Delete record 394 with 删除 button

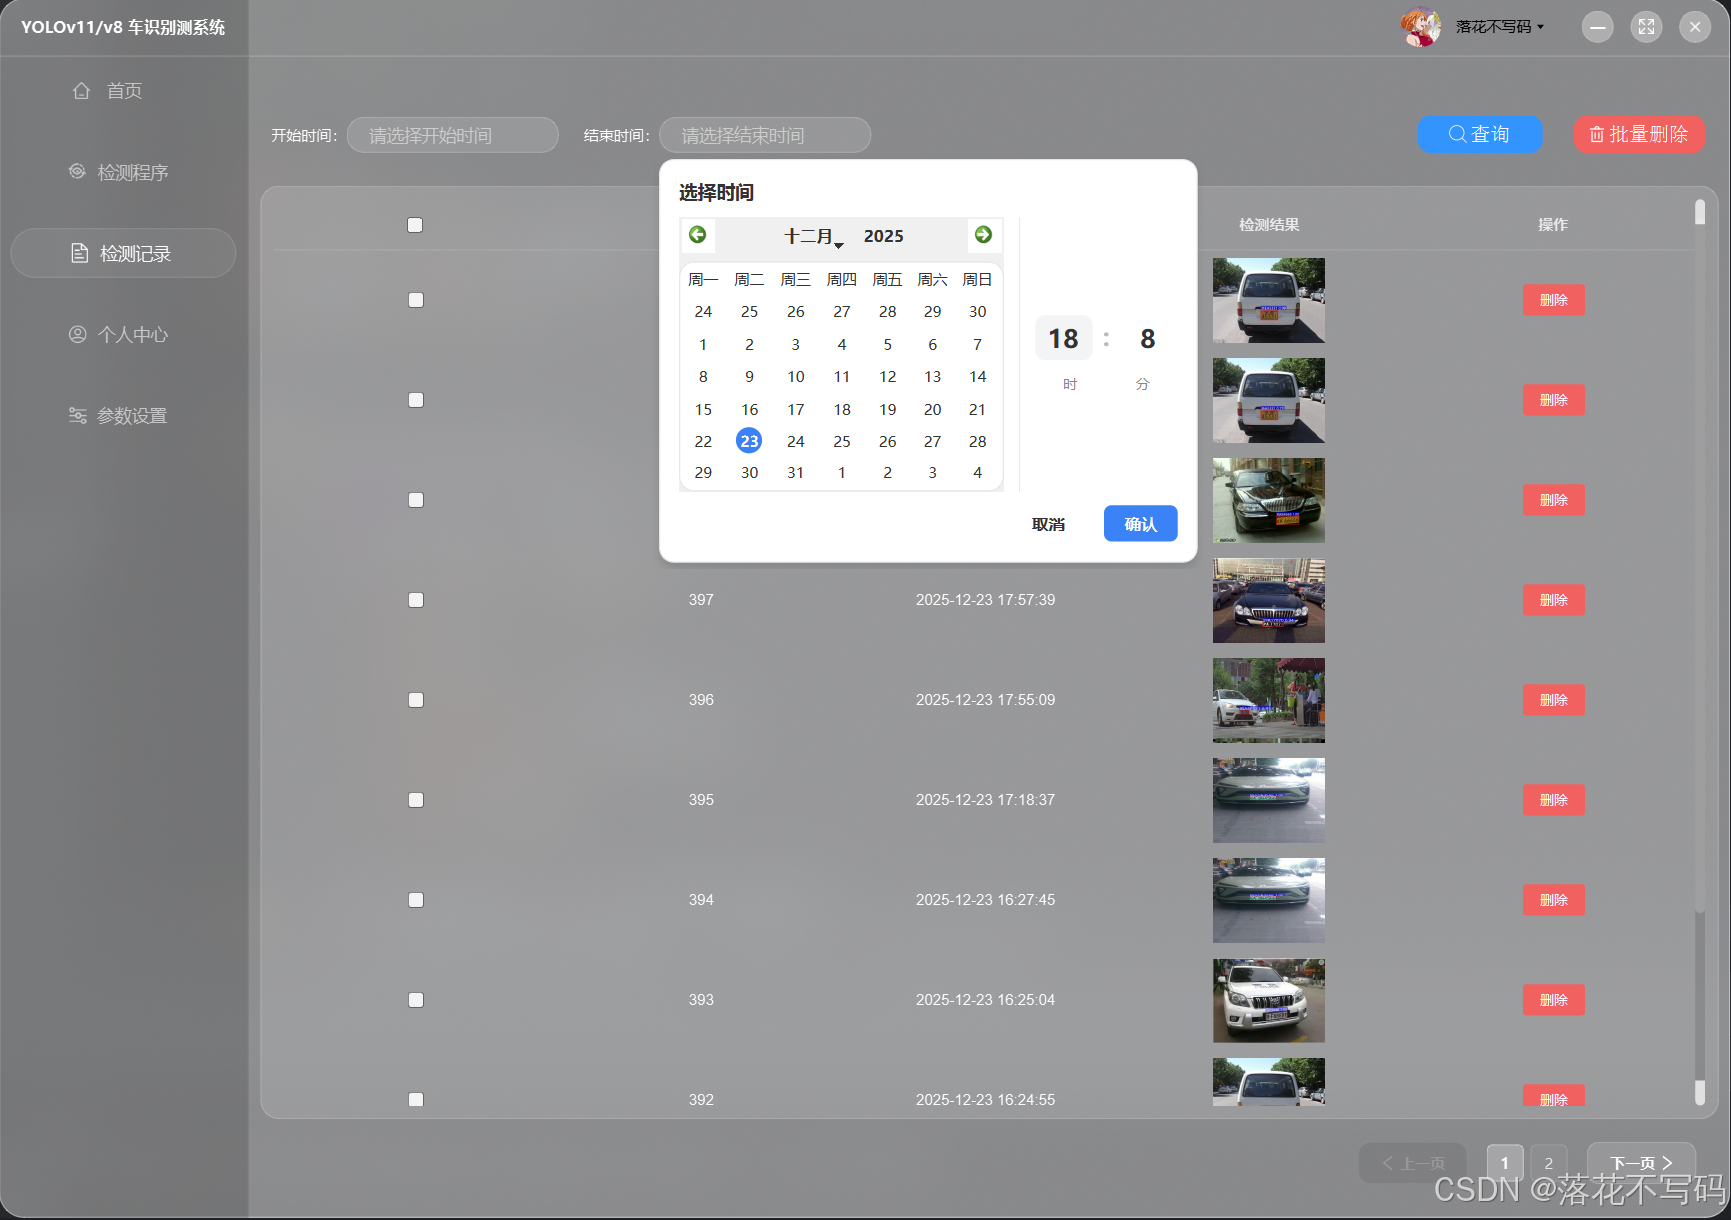[1554, 900]
